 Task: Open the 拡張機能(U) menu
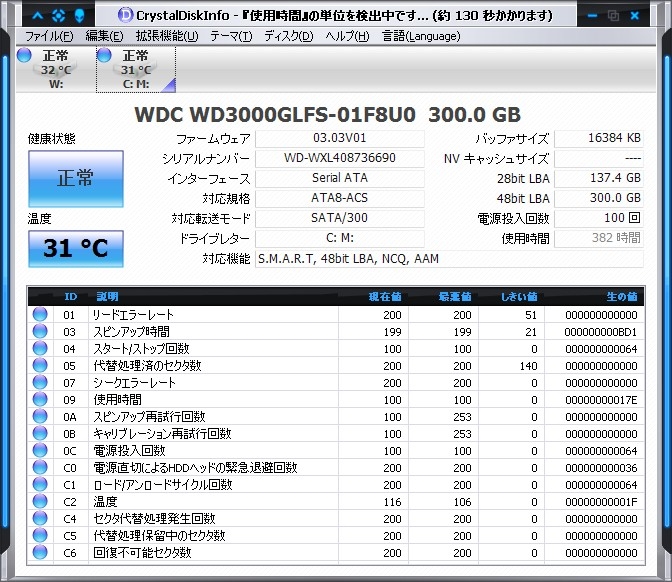tap(167, 36)
